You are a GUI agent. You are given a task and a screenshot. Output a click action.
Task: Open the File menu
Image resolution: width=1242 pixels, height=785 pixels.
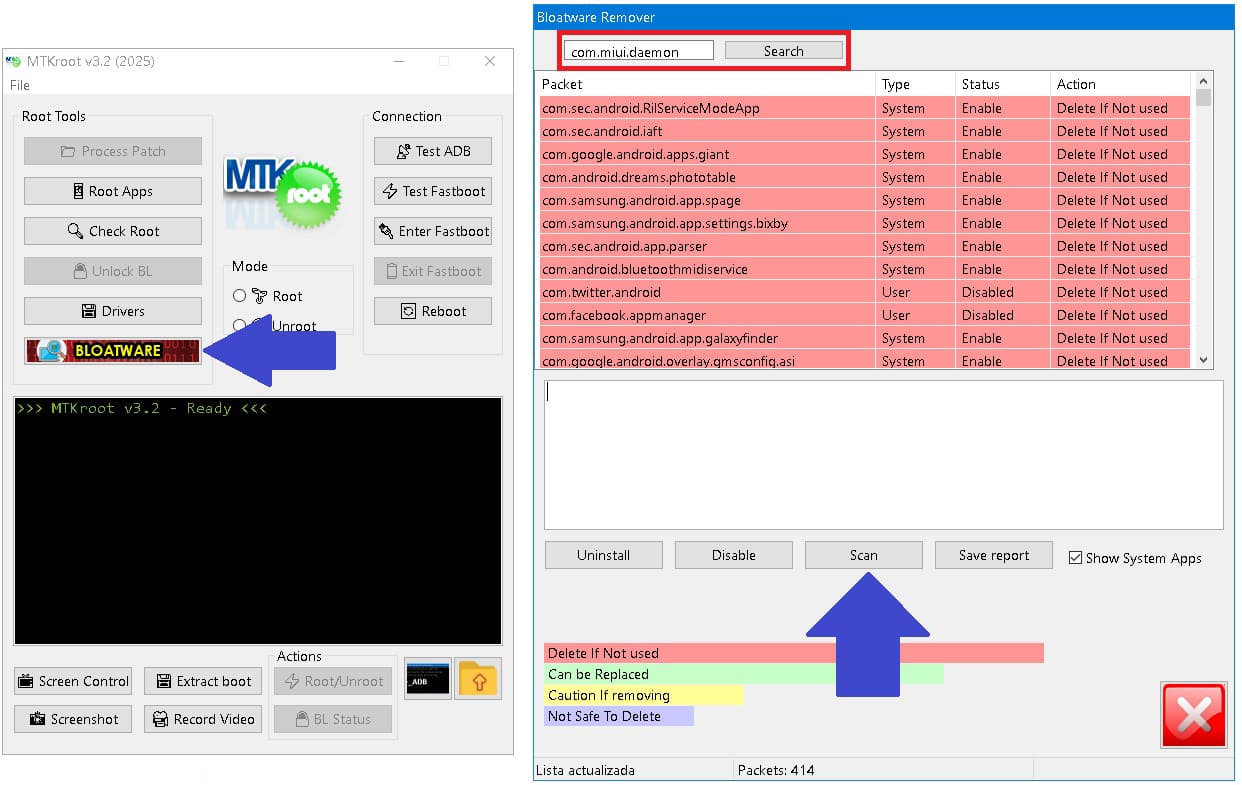(x=20, y=85)
